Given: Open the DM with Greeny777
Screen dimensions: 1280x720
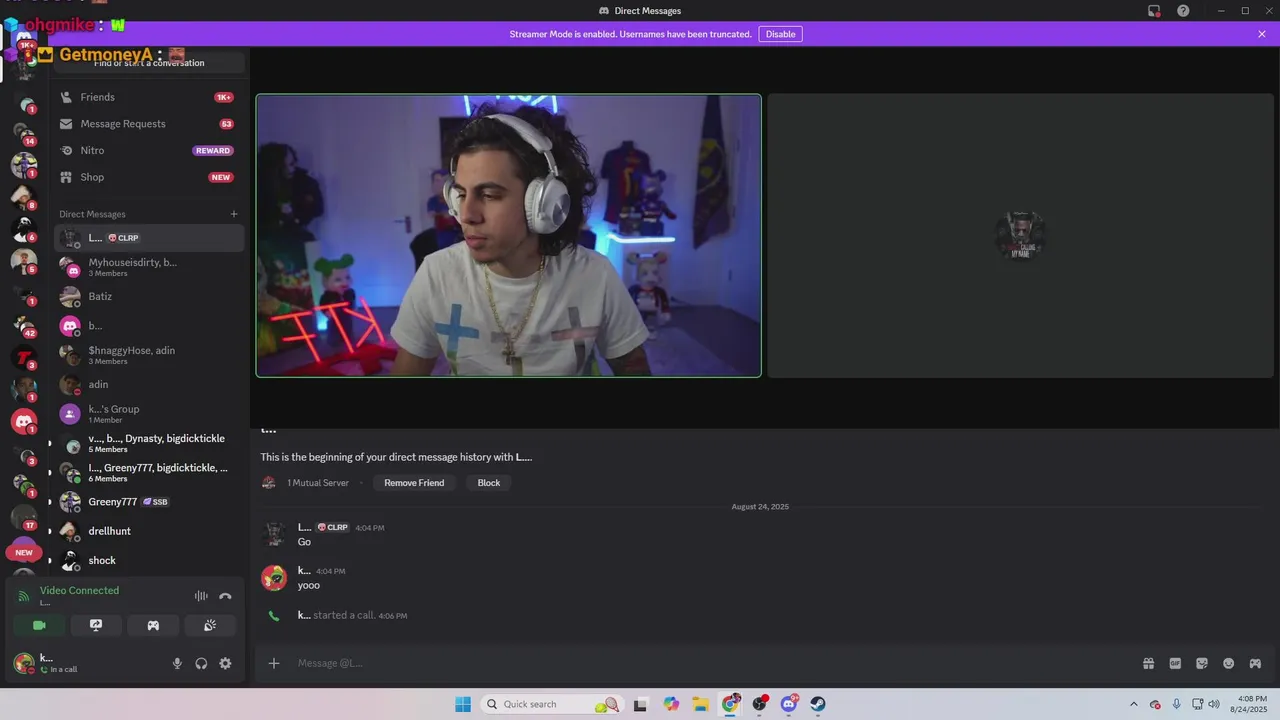Looking at the screenshot, I should point(149,502).
